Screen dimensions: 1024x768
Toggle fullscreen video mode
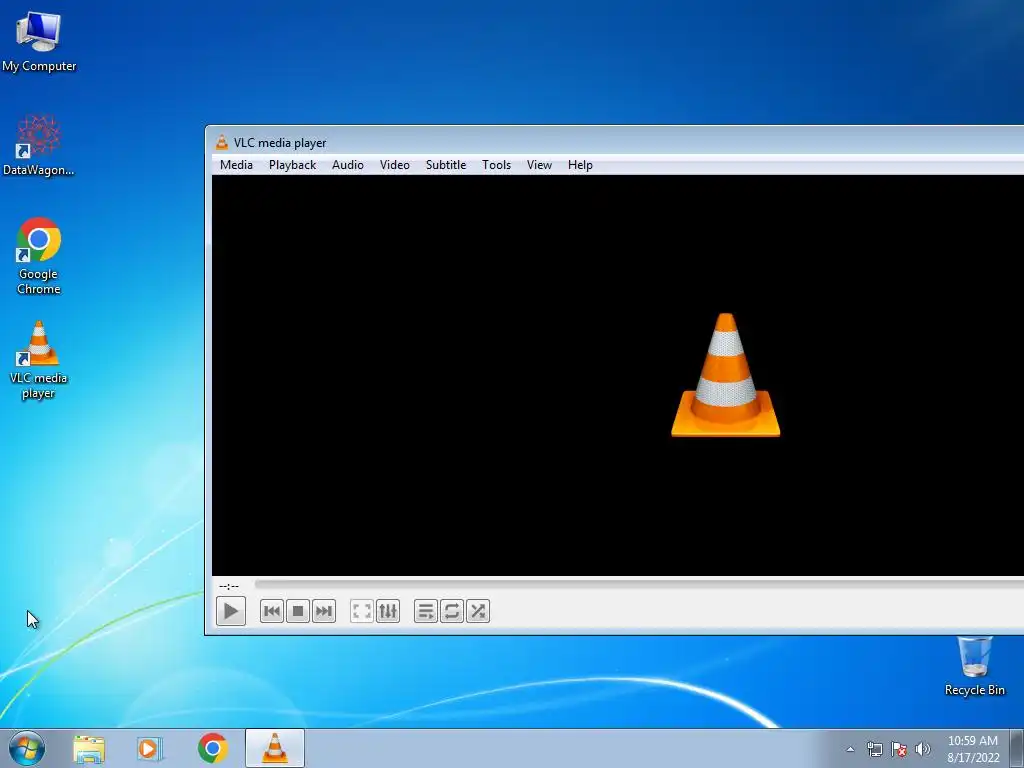tap(362, 611)
